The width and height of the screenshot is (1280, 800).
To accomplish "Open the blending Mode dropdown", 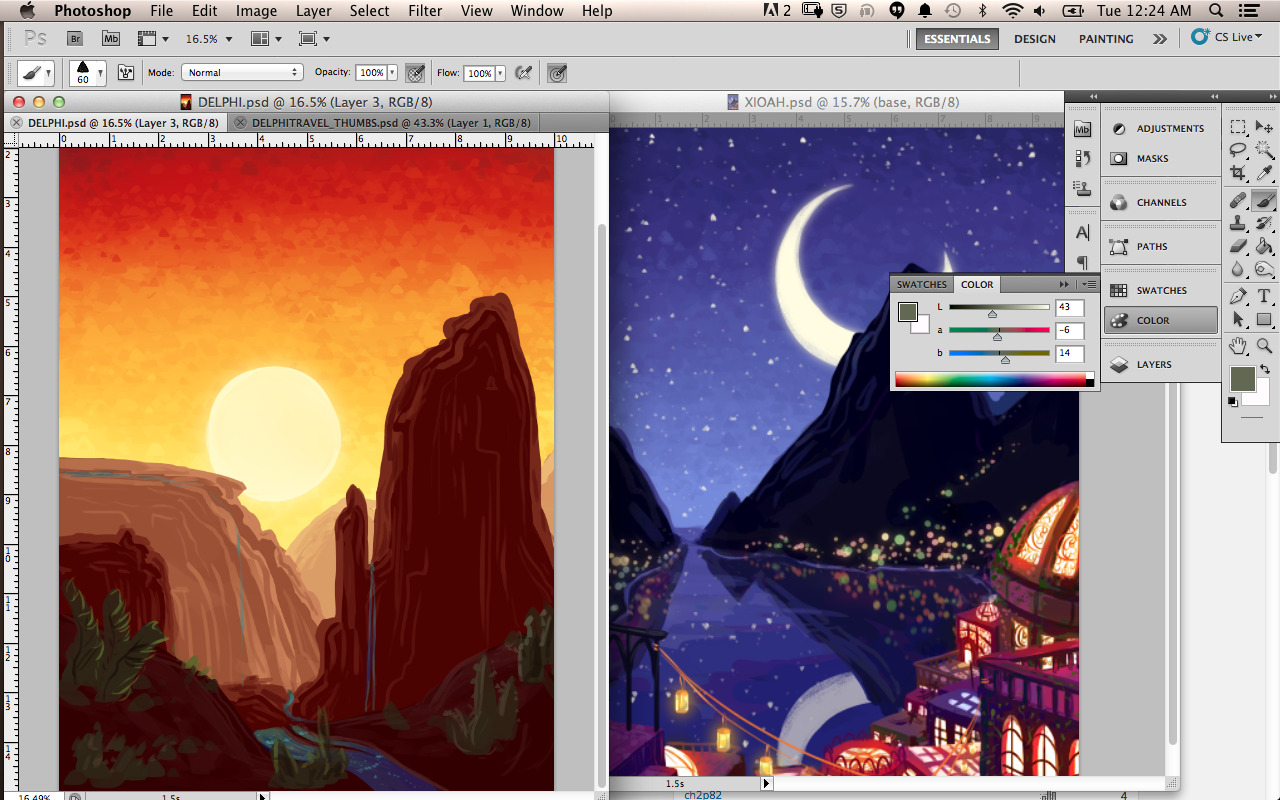I will [x=241, y=73].
